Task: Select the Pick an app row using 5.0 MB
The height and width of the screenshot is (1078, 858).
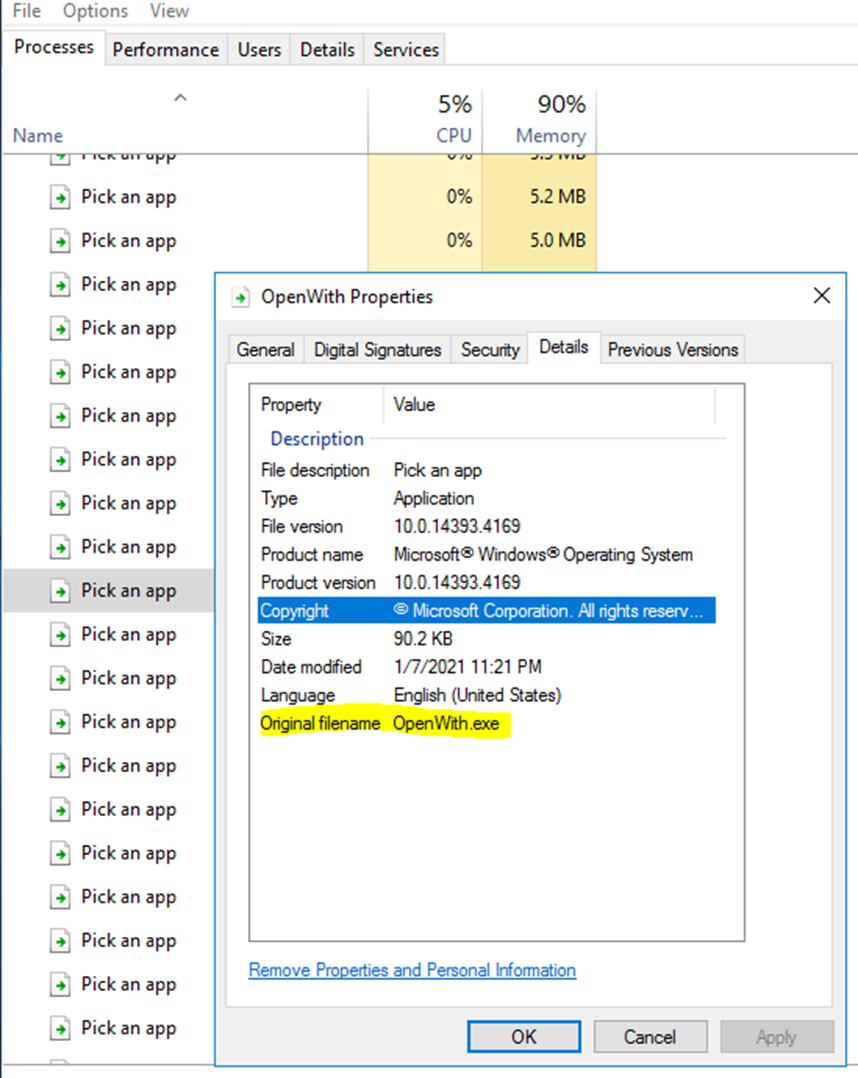Action: click(x=300, y=241)
